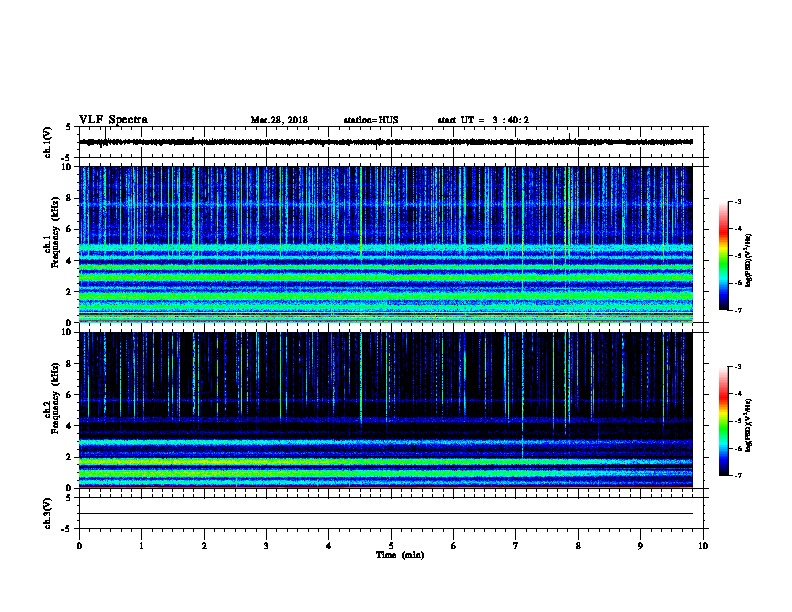Click time-axis tick label "2"

pyautogui.click(x=204, y=546)
